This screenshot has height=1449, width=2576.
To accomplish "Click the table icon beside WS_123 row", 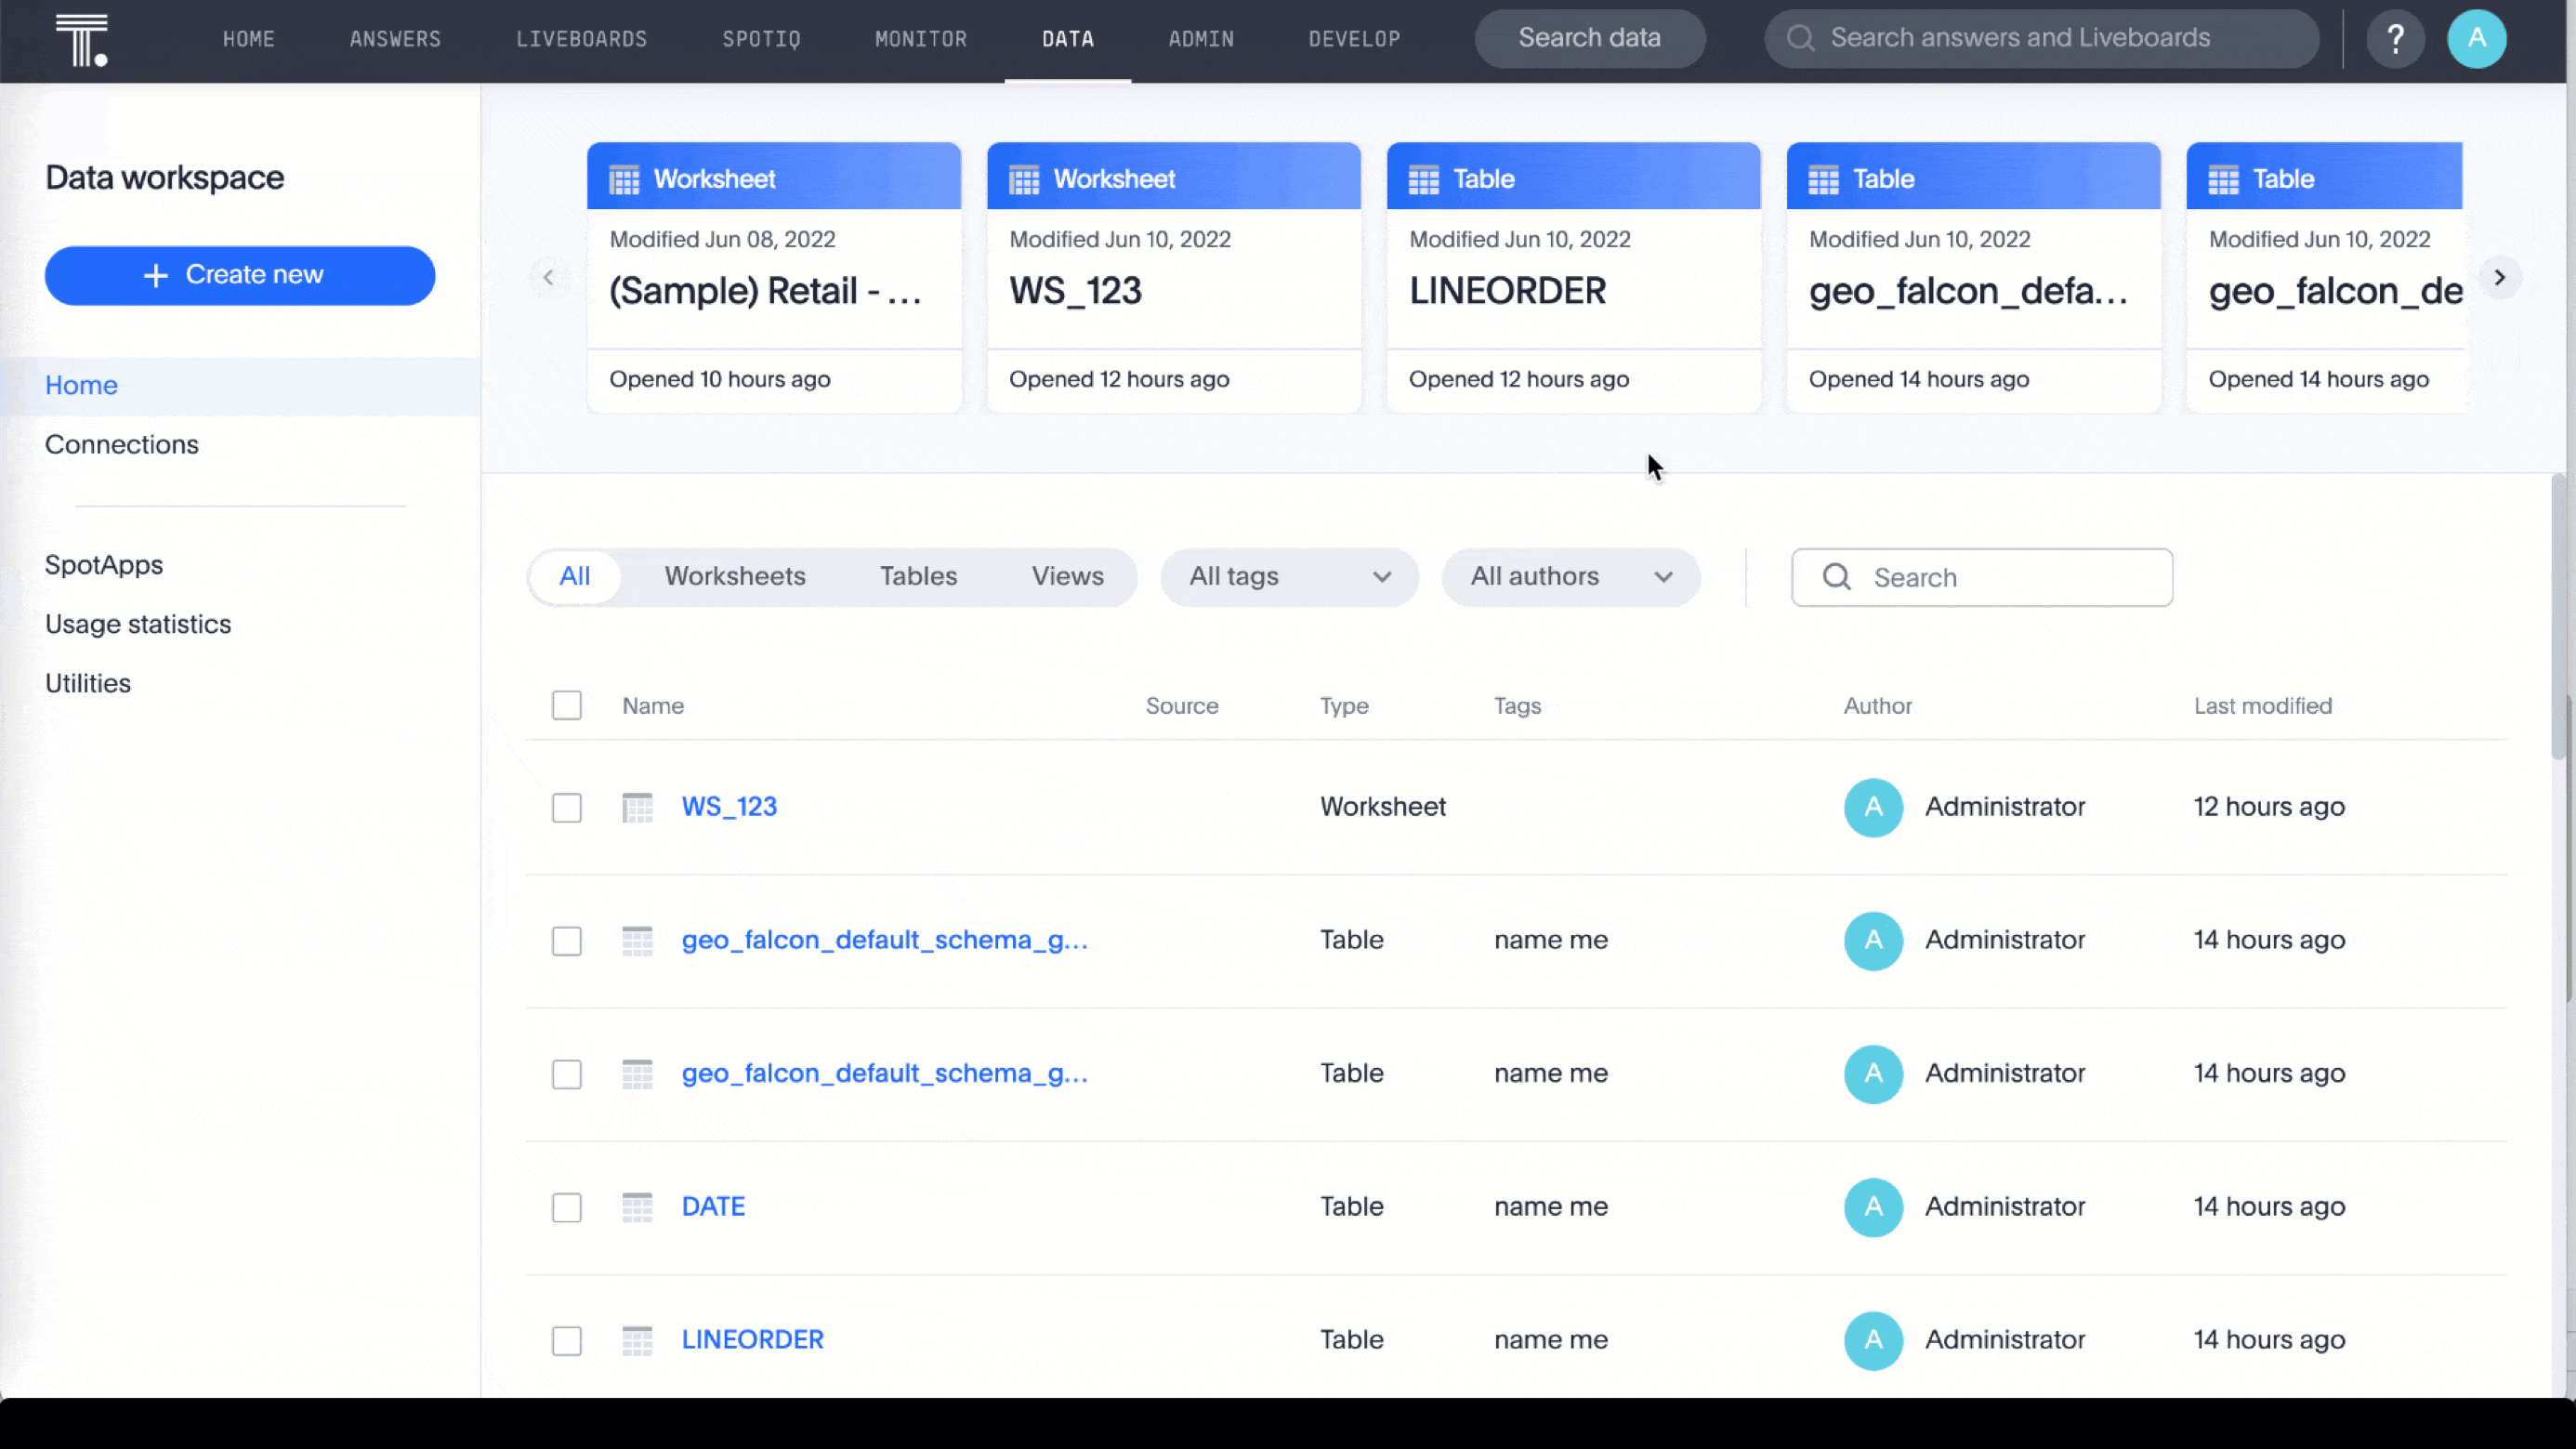I will (637, 807).
